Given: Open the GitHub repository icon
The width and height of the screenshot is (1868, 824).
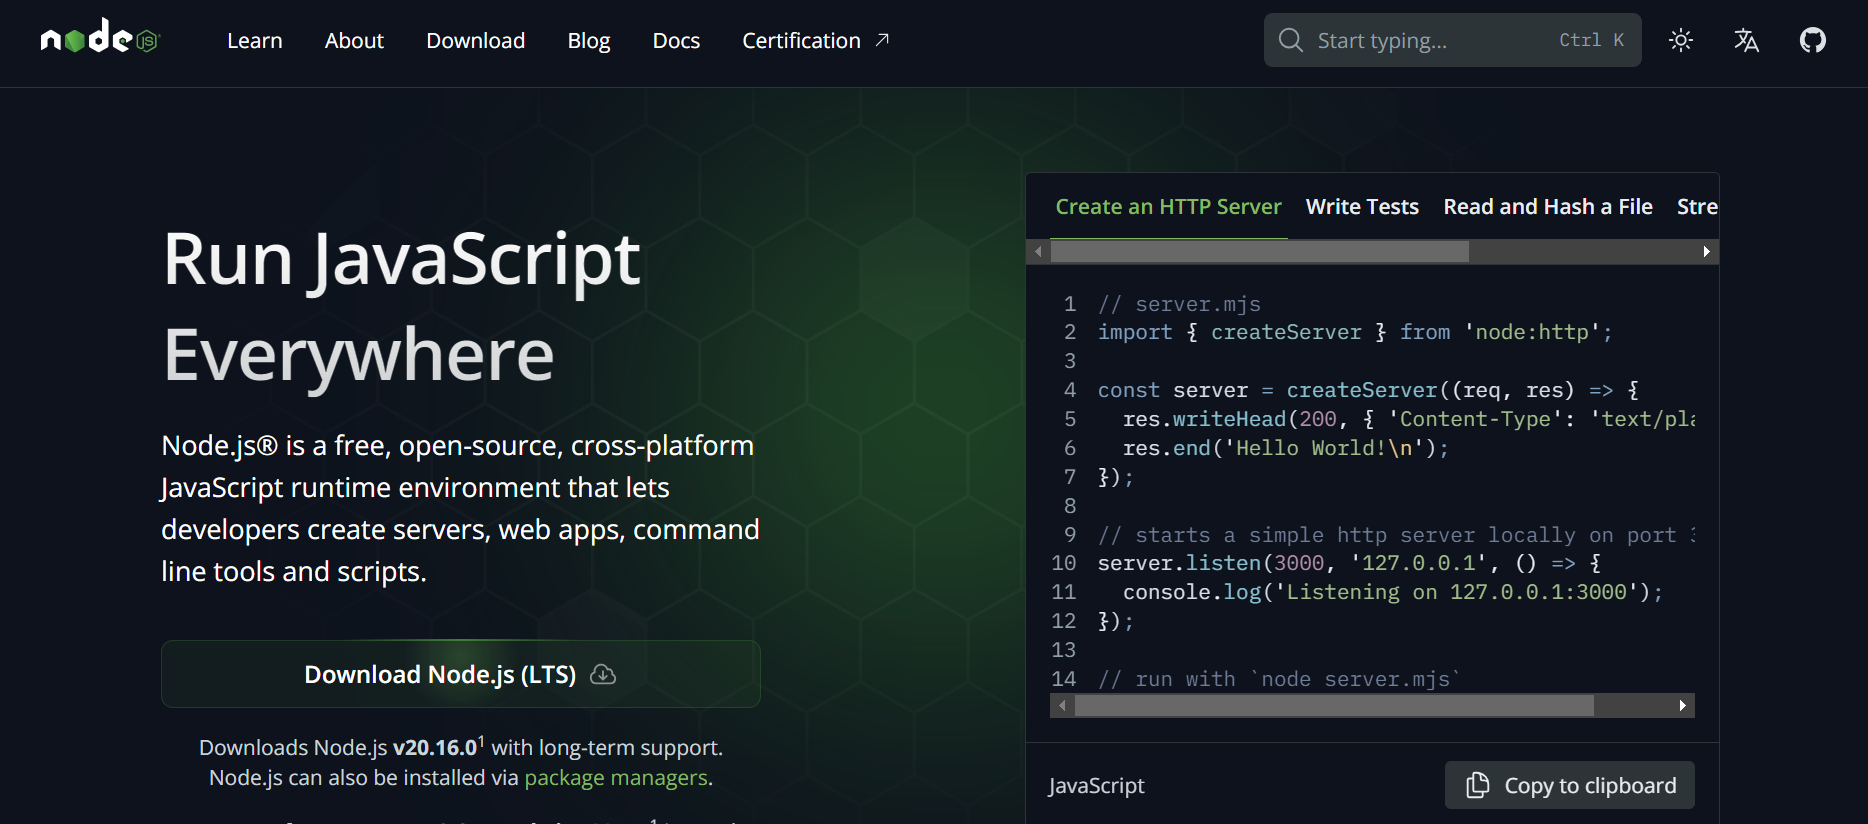Looking at the screenshot, I should click(x=1813, y=40).
